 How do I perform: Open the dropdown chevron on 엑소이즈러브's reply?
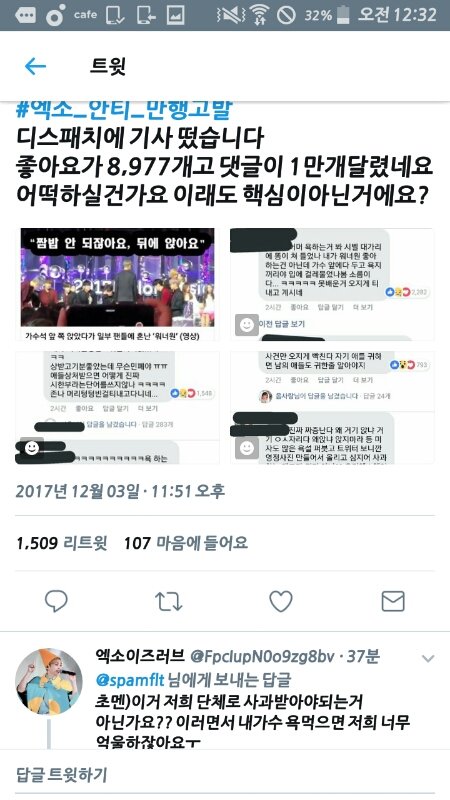point(428,659)
